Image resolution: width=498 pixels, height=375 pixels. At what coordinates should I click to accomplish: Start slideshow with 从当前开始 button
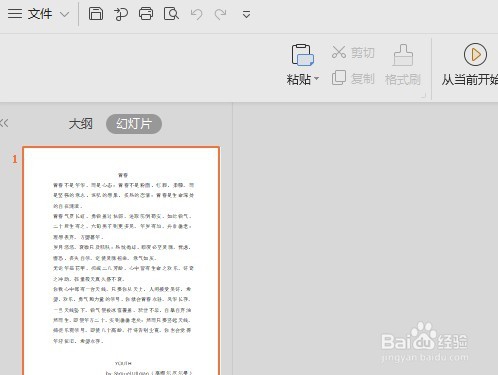(x=470, y=64)
